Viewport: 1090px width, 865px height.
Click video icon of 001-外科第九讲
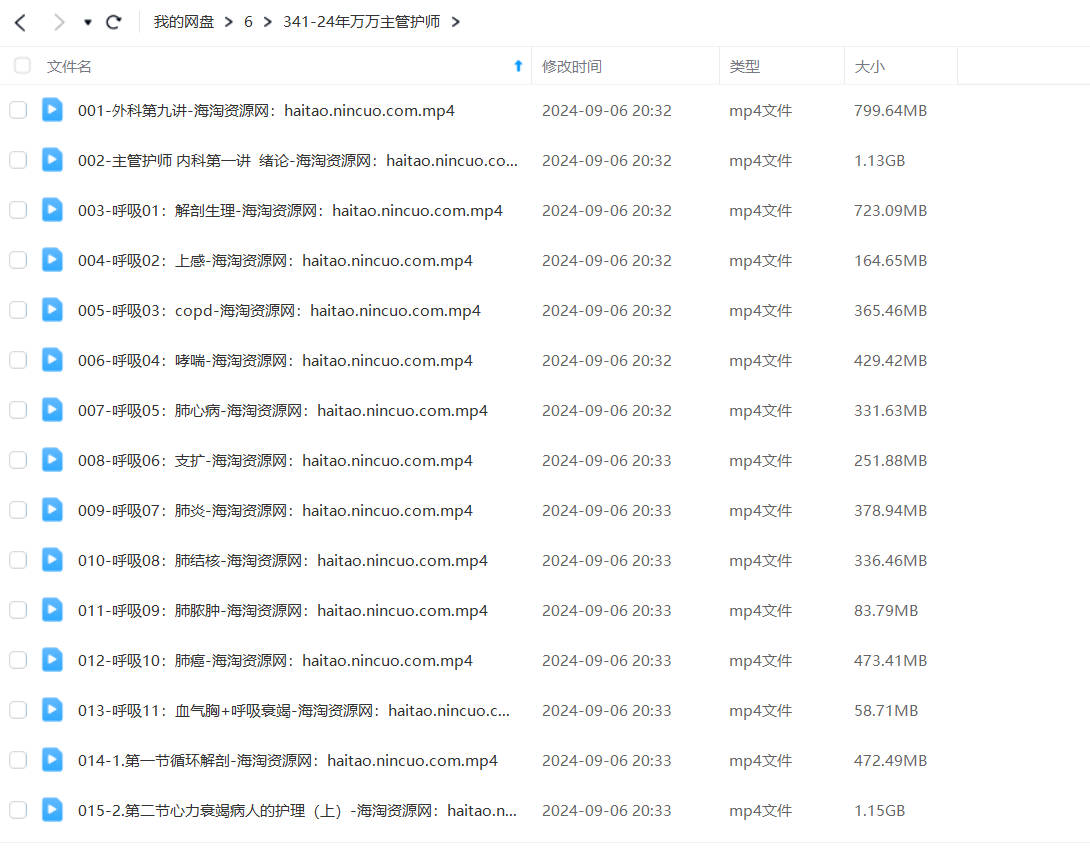coord(52,110)
